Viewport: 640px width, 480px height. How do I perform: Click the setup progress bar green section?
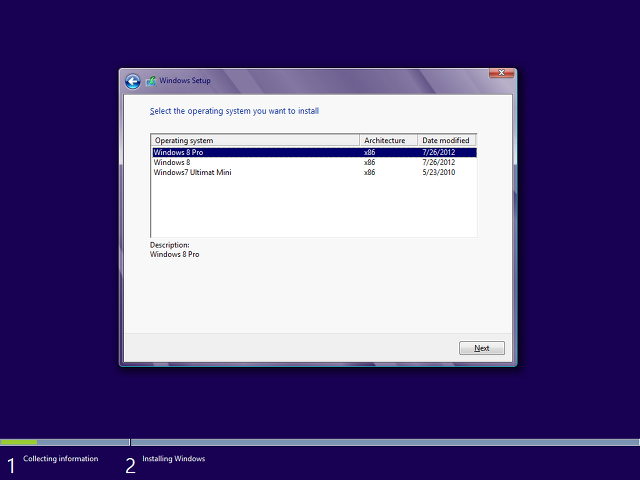click(19, 442)
